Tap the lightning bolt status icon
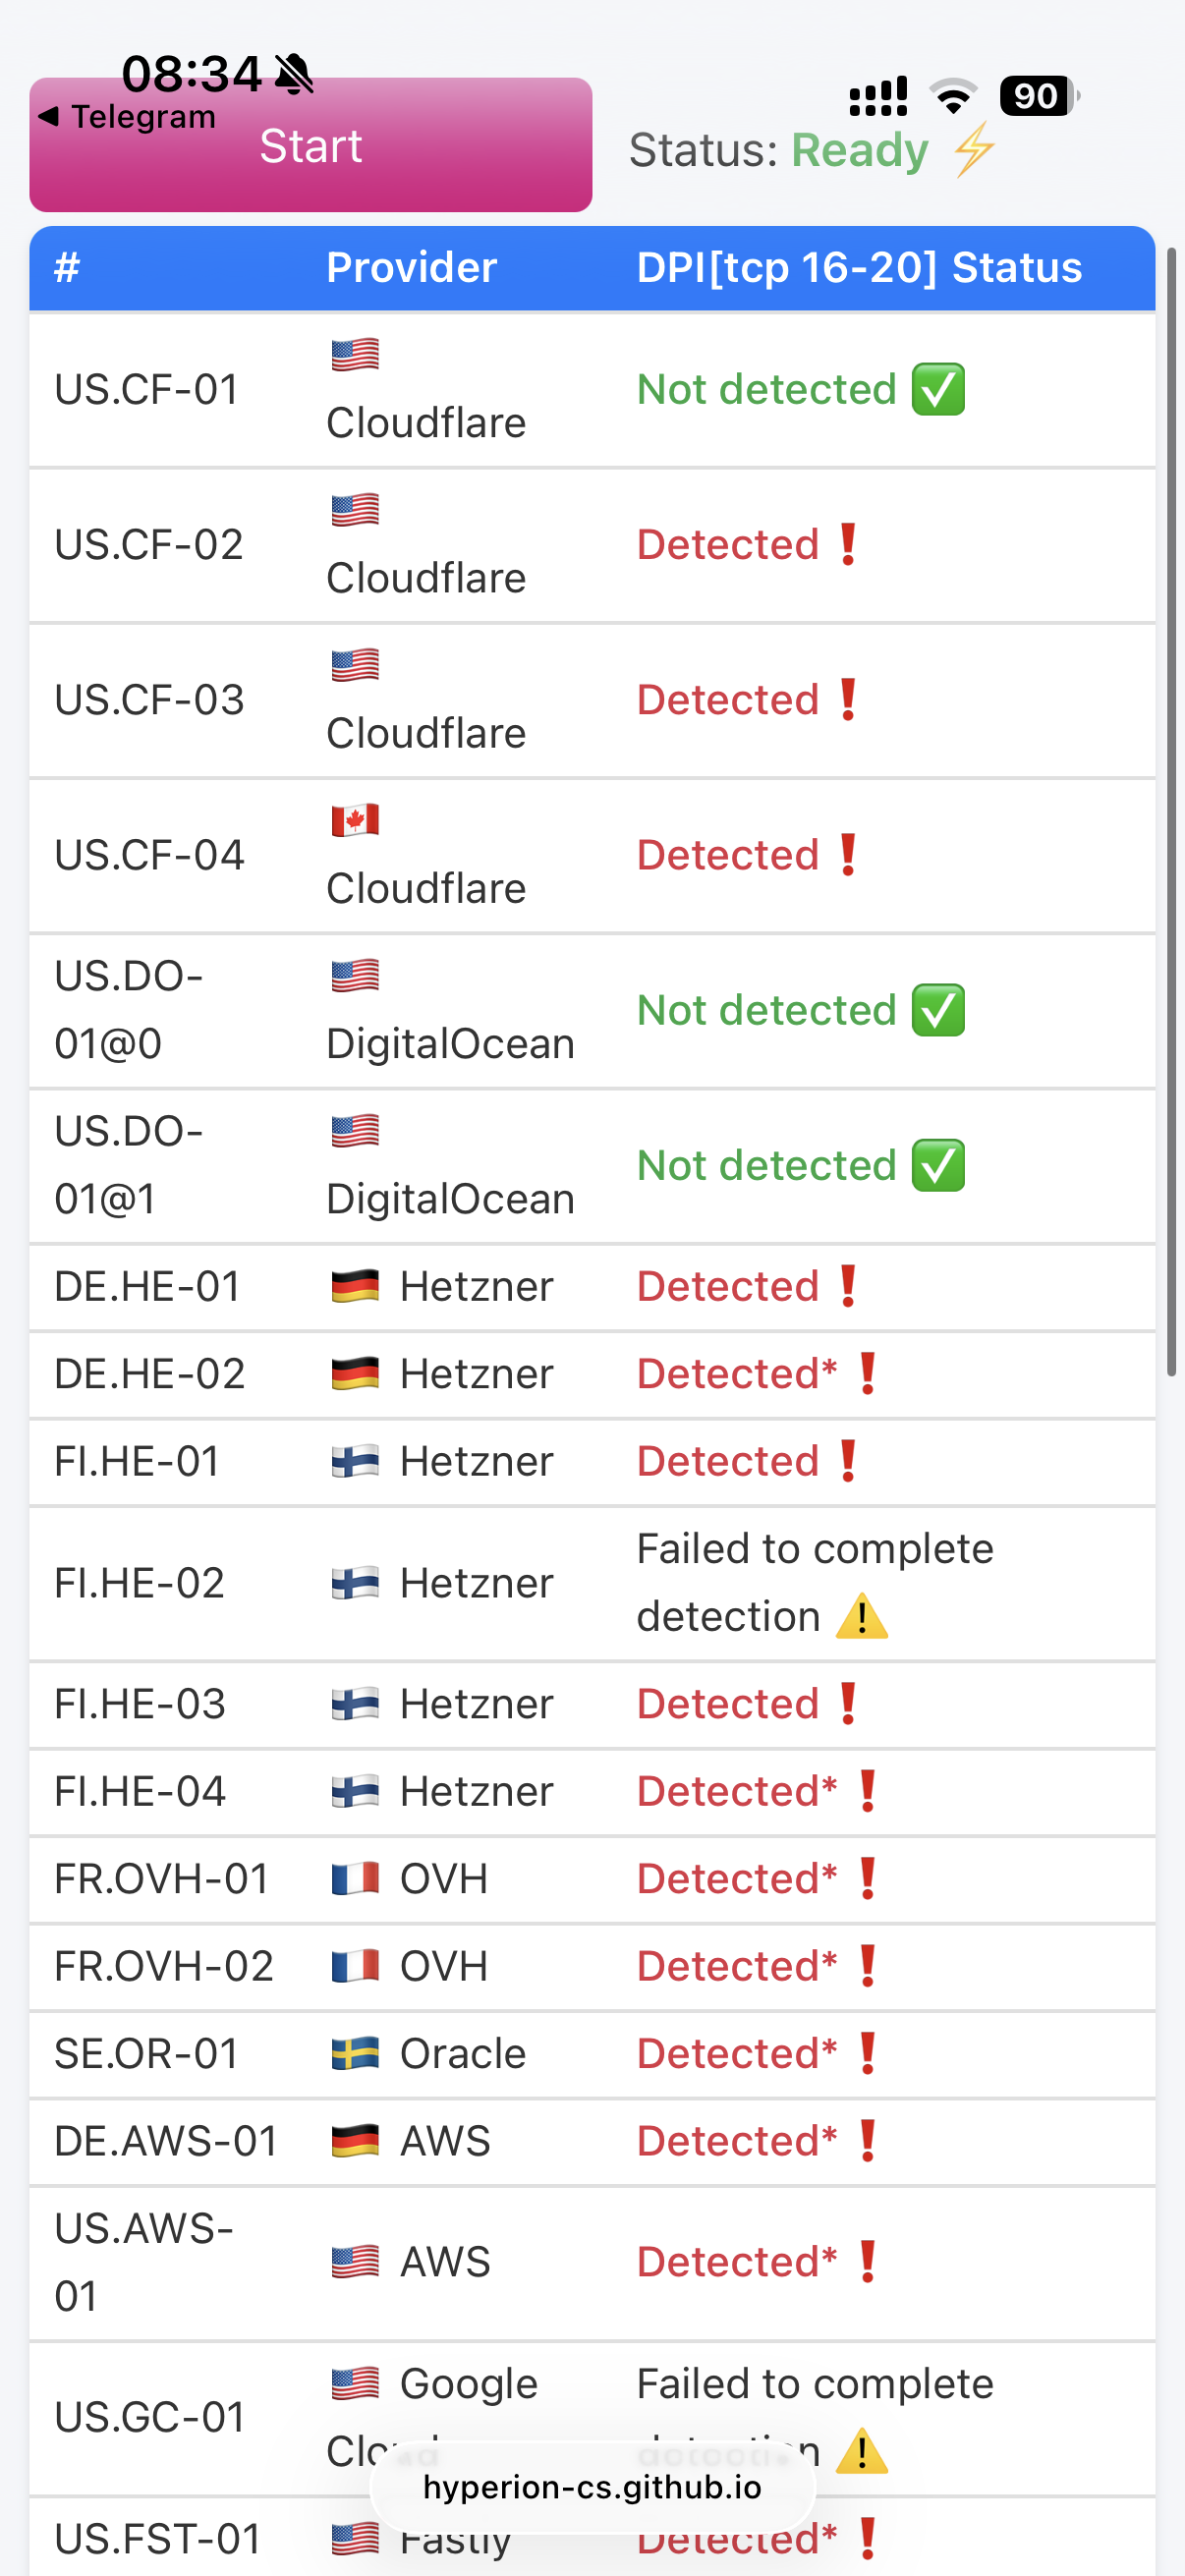The width and height of the screenshot is (1185, 2576). (973, 150)
